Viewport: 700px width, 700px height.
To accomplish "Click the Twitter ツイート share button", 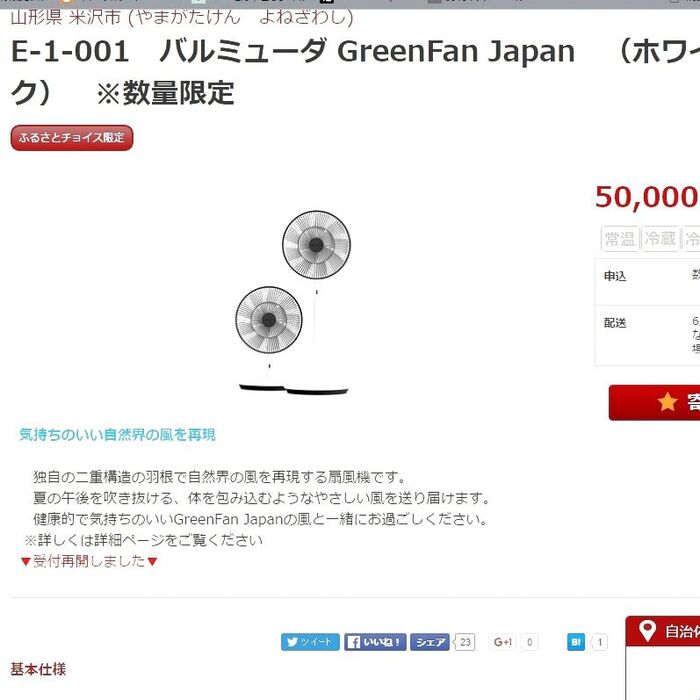I will pyautogui.click(x=310, y=642).
